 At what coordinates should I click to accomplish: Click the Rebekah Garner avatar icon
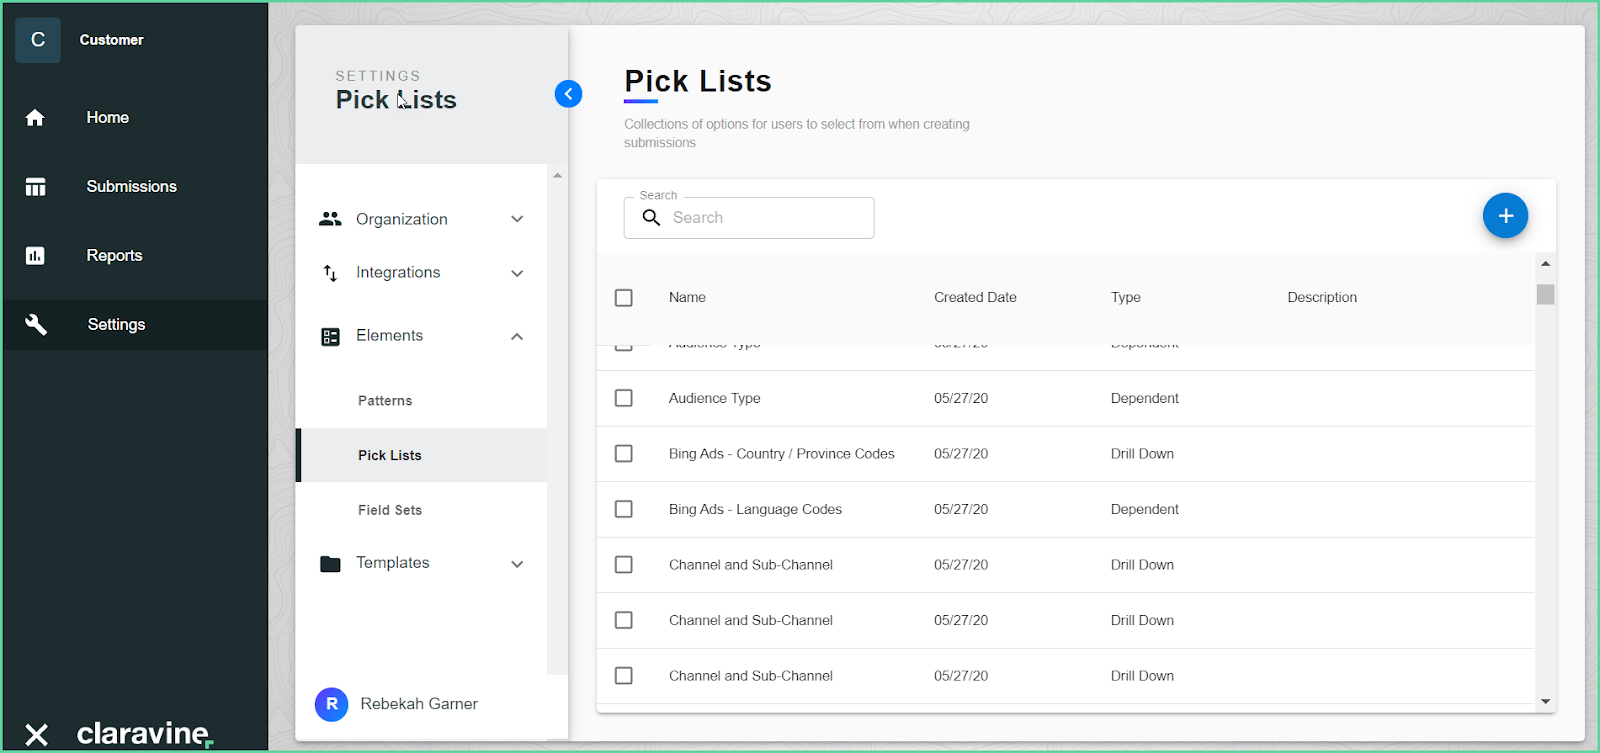pos(332,704)
